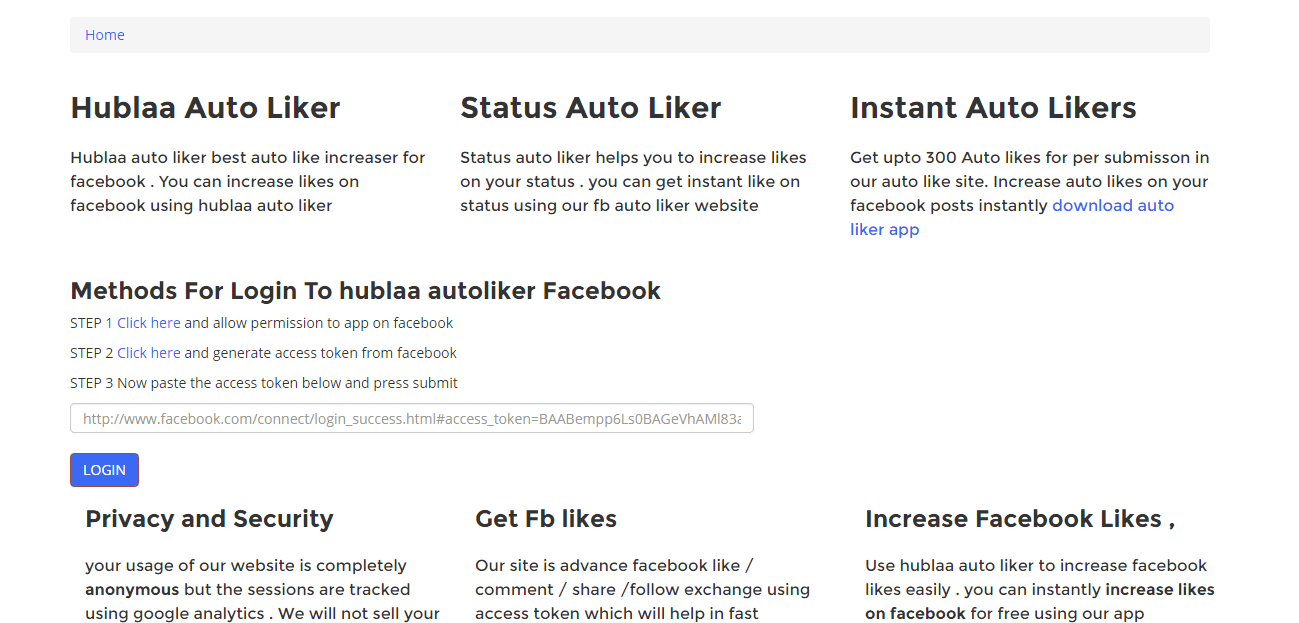Click the Hublaa Auto Liker heading
Image resolution: width=1299 pixels, height=623 pixels.
(205, 108)
